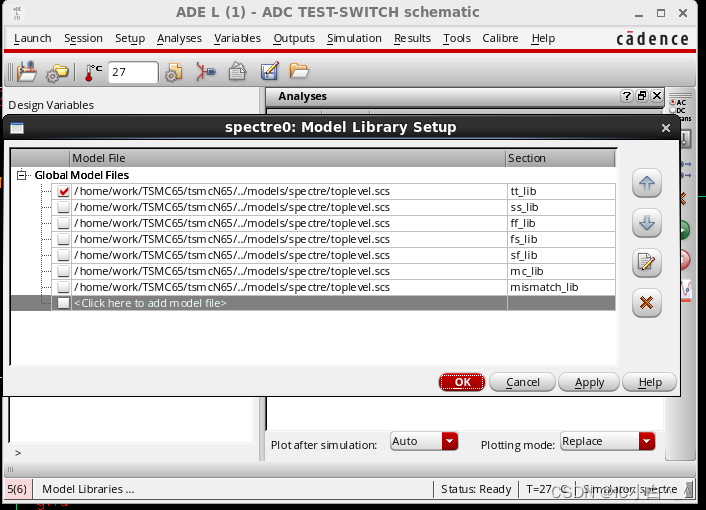Image resolution: width=706 pixels, height=510 pixels.
Task: Click the Model File column header
Action: (288, 158)
